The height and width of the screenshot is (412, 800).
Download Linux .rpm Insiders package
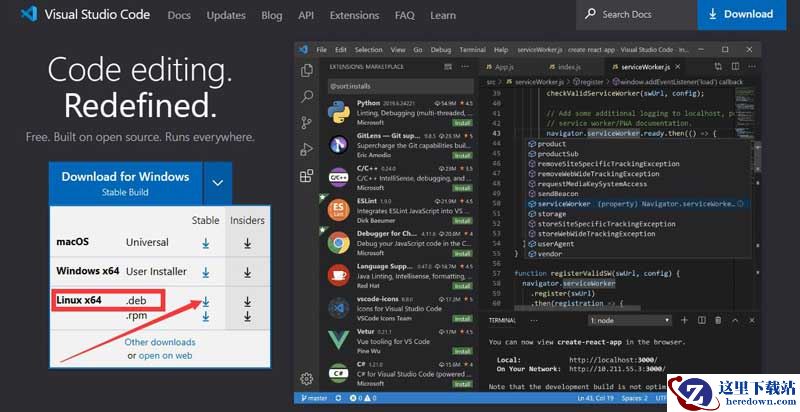pos(247,316)
